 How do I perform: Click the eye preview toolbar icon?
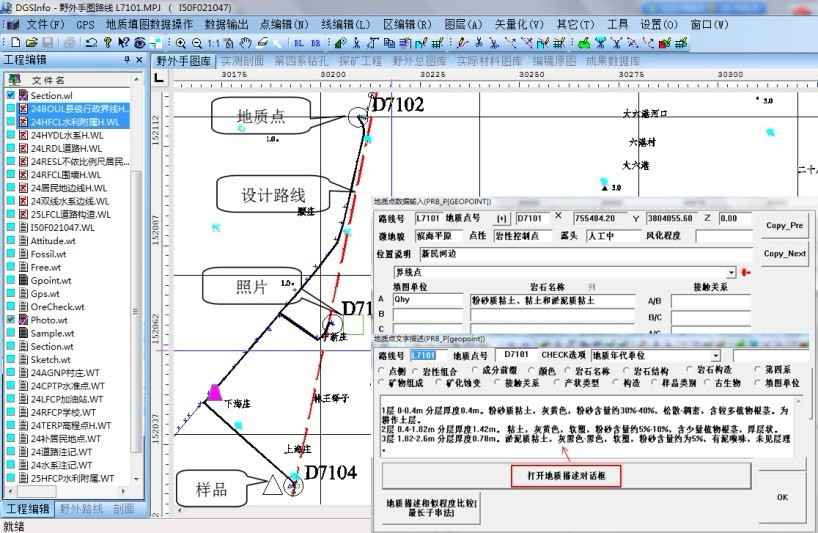pyautogui.click(x=140, y=43)
